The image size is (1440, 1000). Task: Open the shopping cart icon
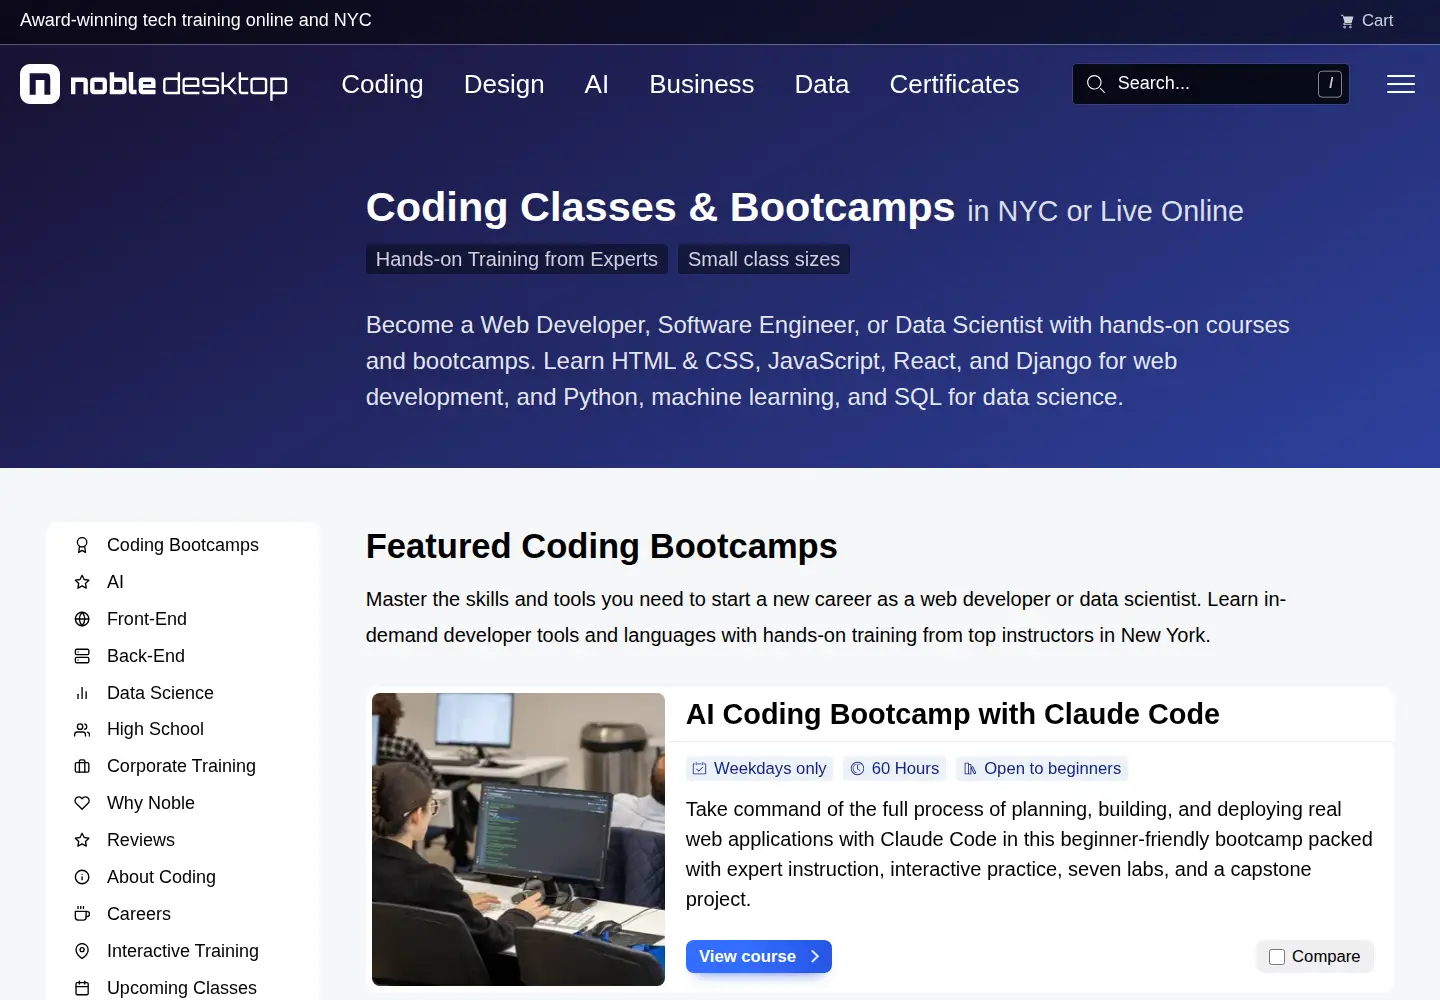pyautogui.click(x=1347, y=21)
